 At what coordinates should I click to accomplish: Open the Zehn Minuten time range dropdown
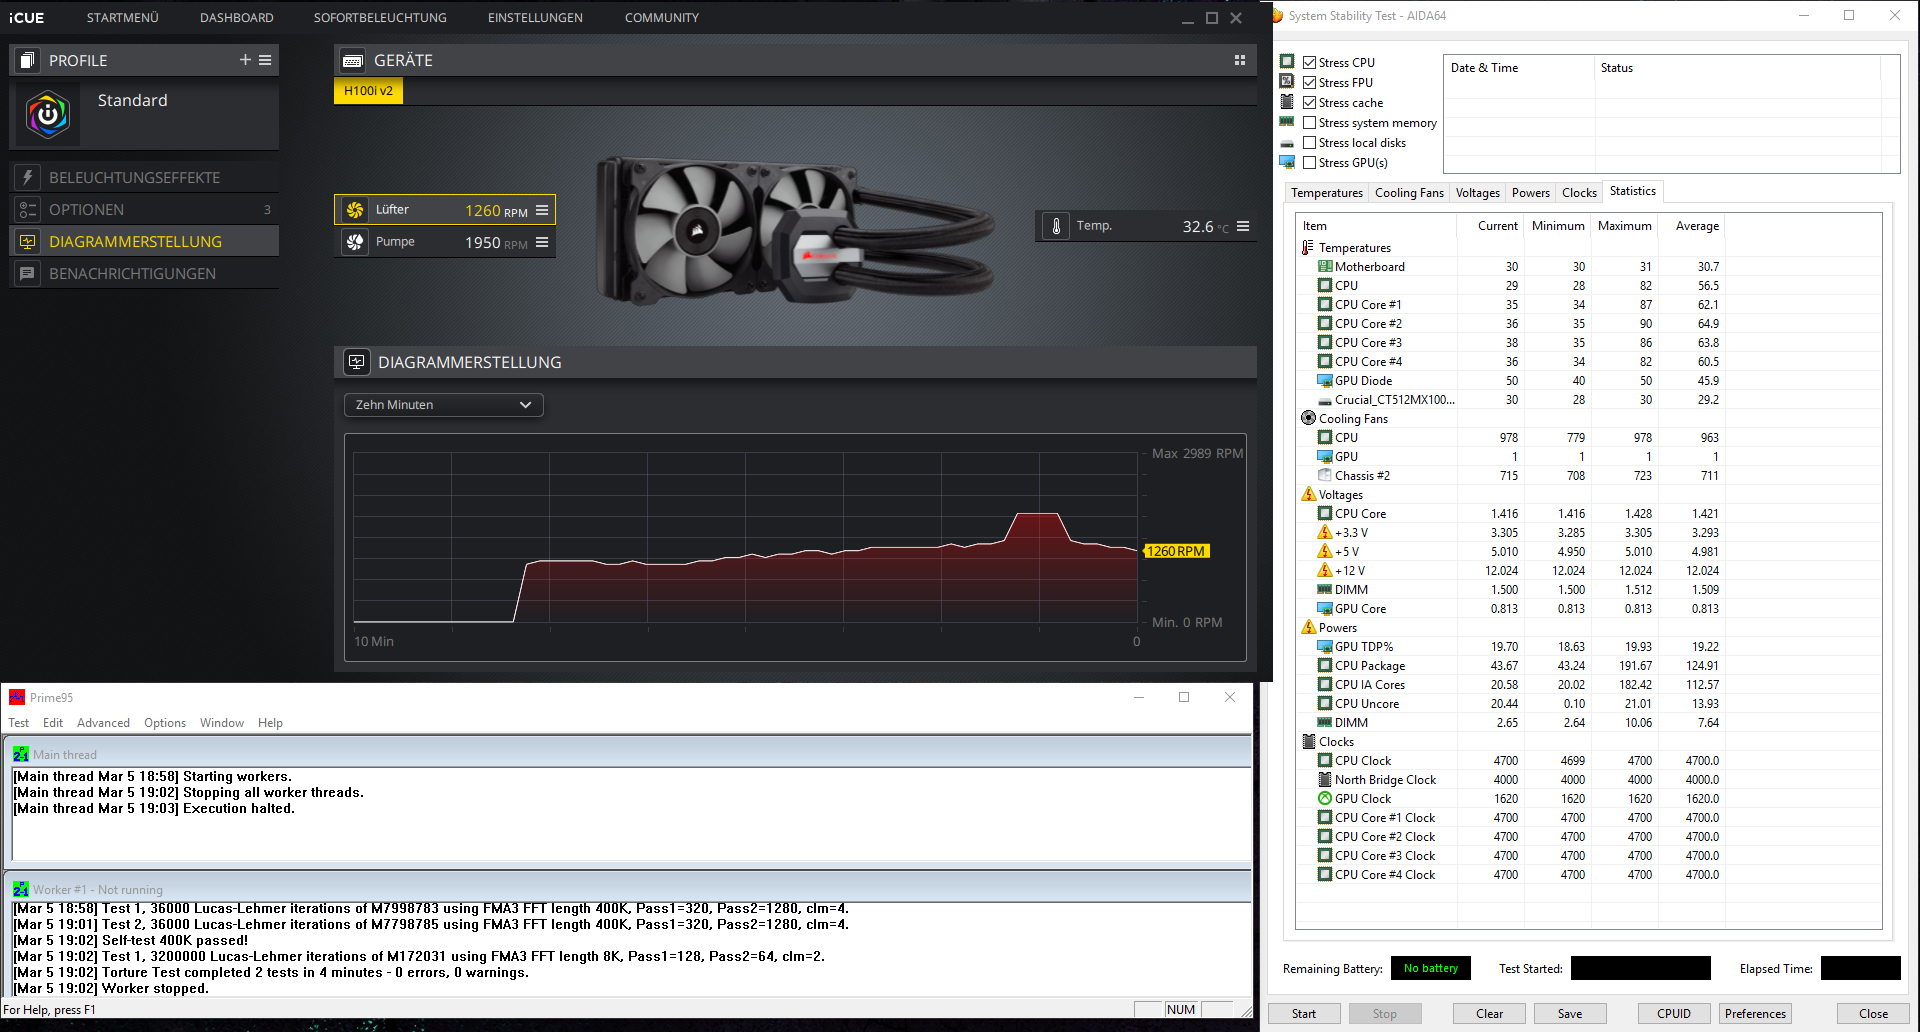tap(444, 405)
